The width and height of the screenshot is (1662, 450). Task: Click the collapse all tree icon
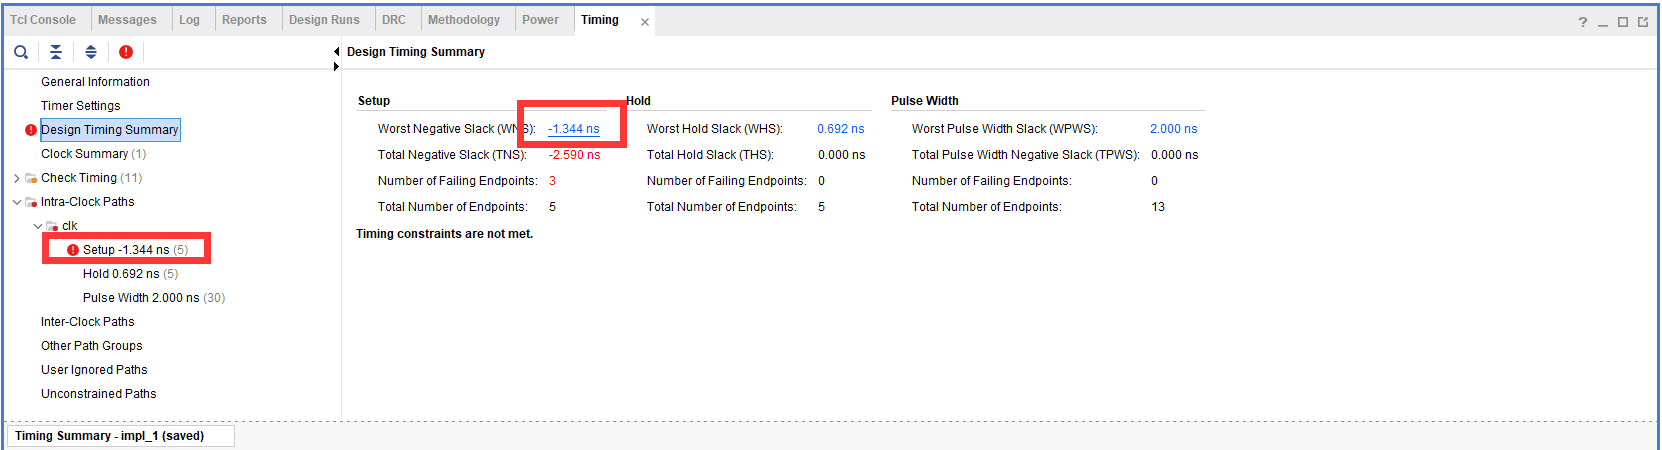click(56, 52)
